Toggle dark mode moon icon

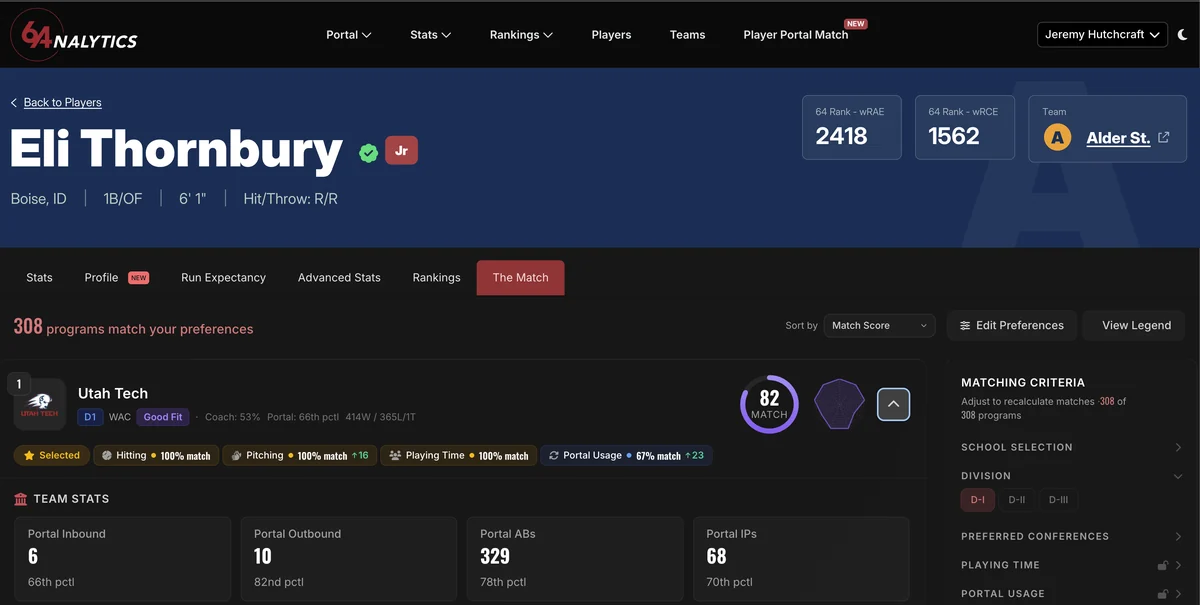(x=1183, y=35)
